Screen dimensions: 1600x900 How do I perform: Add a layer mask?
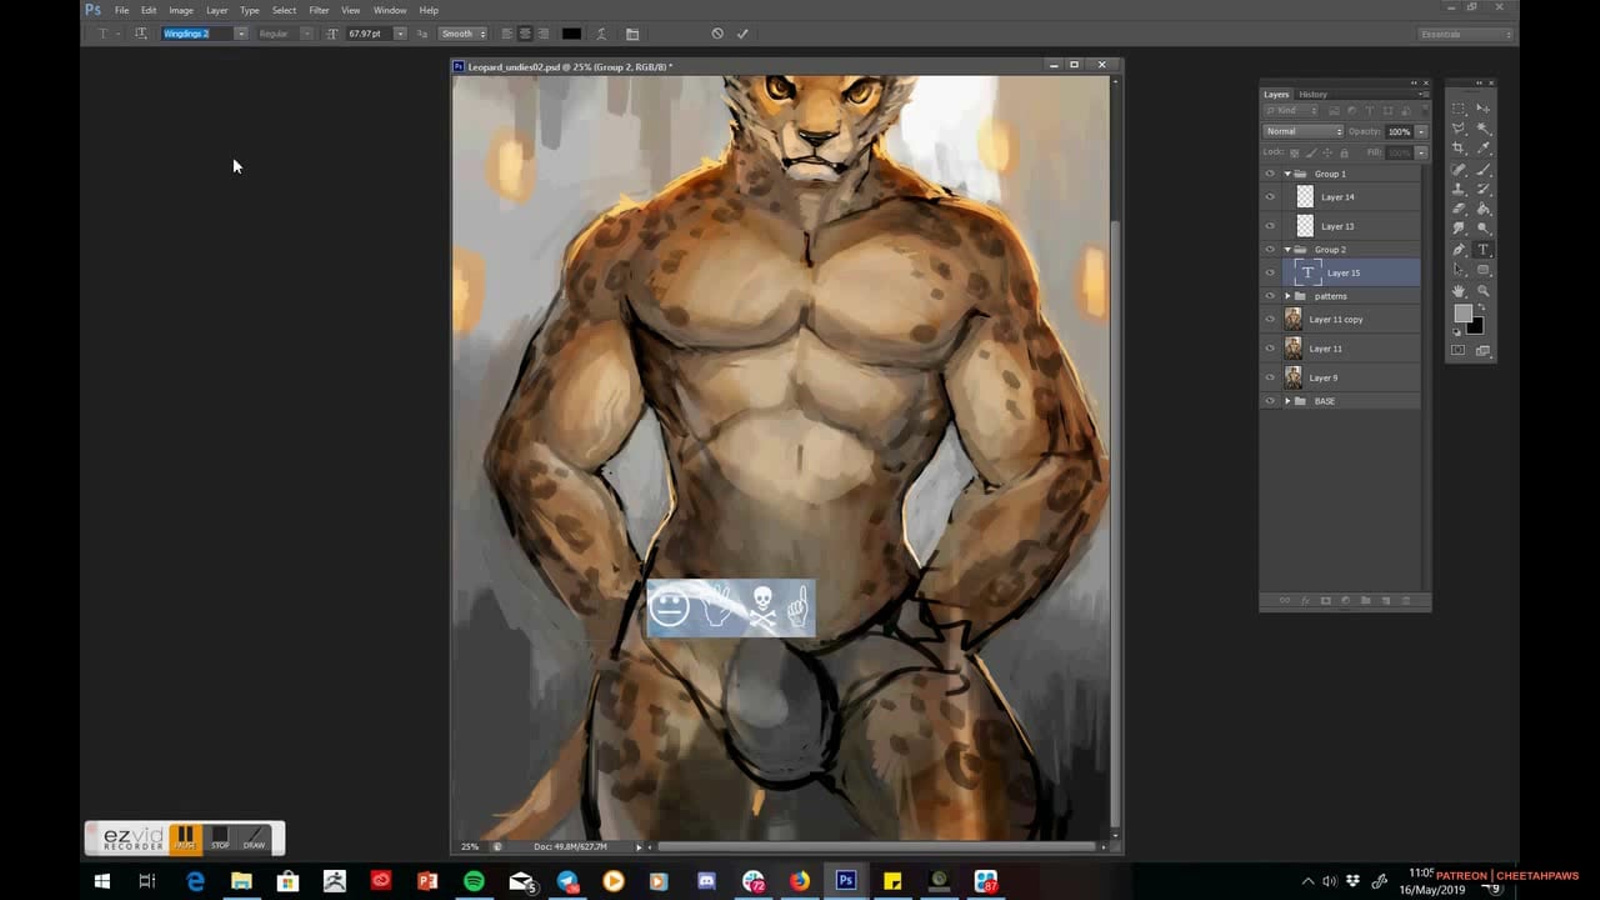(1325, 601)
